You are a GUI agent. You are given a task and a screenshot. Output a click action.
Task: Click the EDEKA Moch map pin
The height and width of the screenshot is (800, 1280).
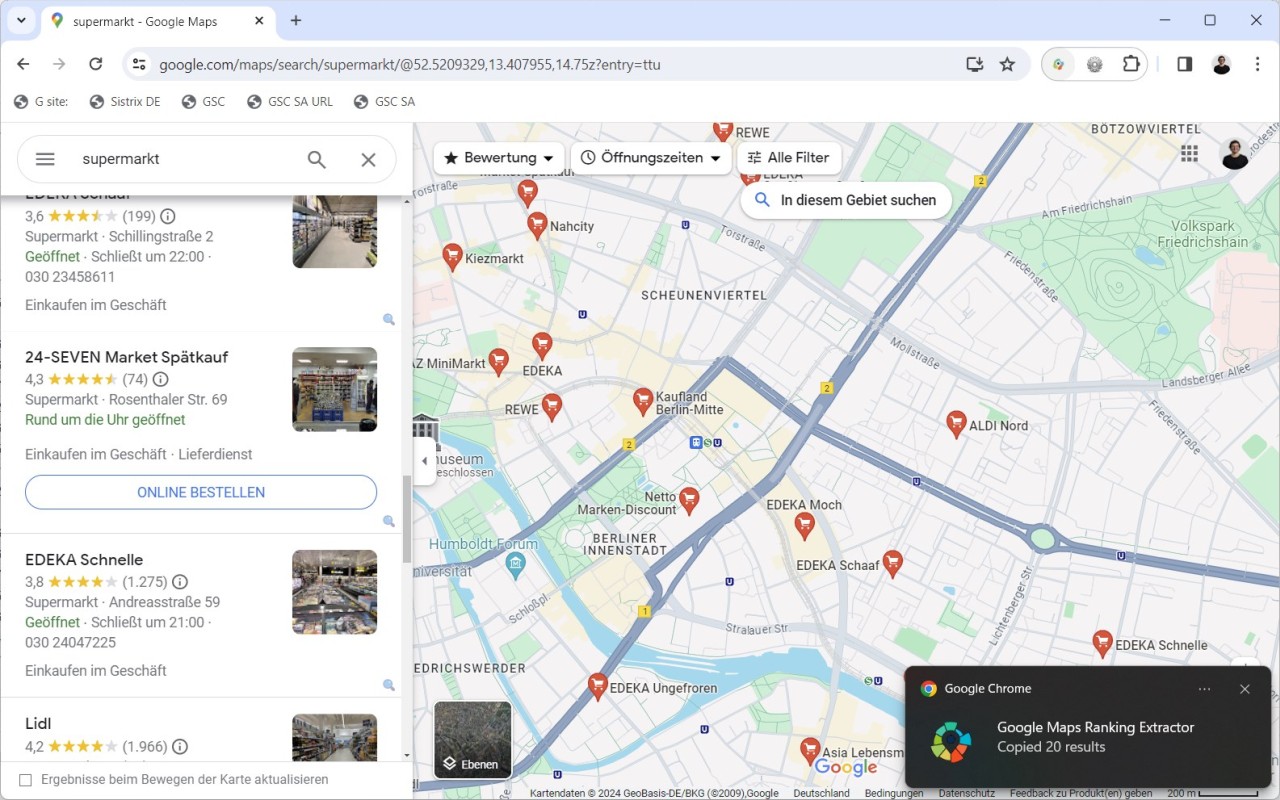point(804,525)
